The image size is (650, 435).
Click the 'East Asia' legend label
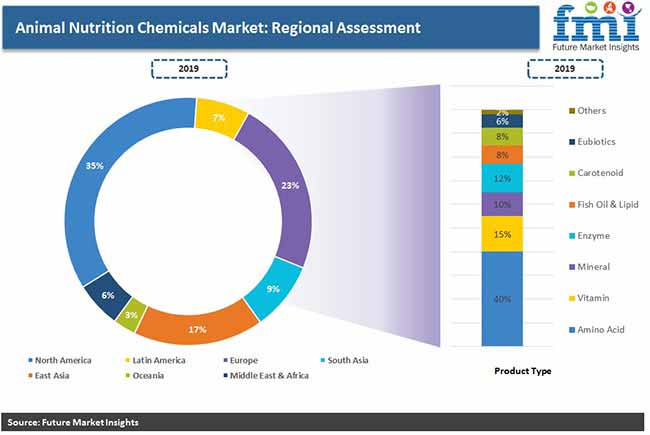click(x=52, y=376)
